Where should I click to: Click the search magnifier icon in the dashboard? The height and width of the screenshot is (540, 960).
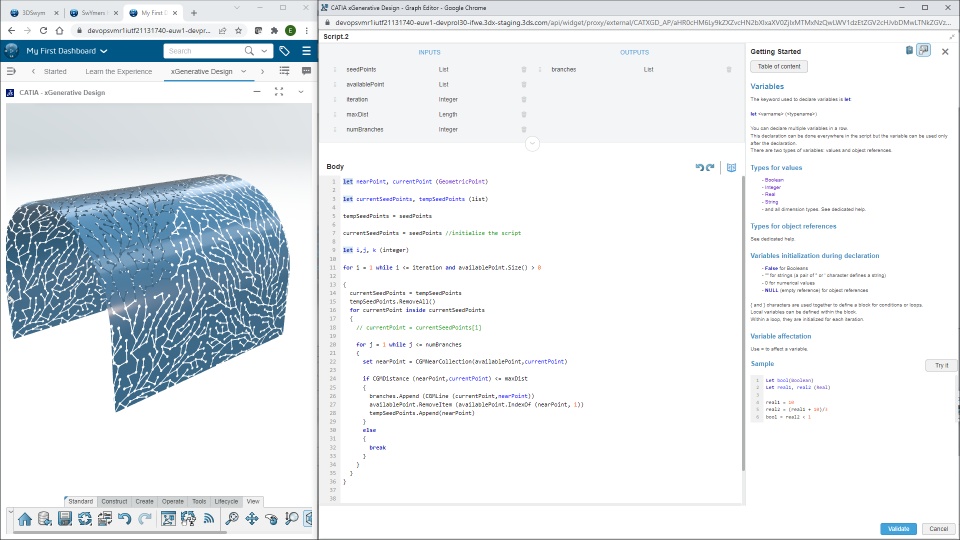(249, 51)
